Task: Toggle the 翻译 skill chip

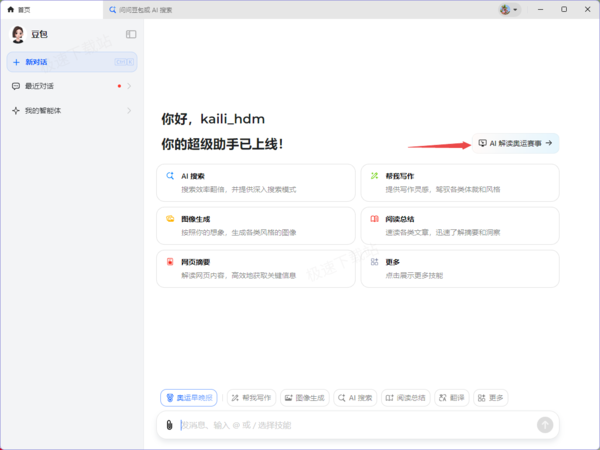Action: point(452,398)
